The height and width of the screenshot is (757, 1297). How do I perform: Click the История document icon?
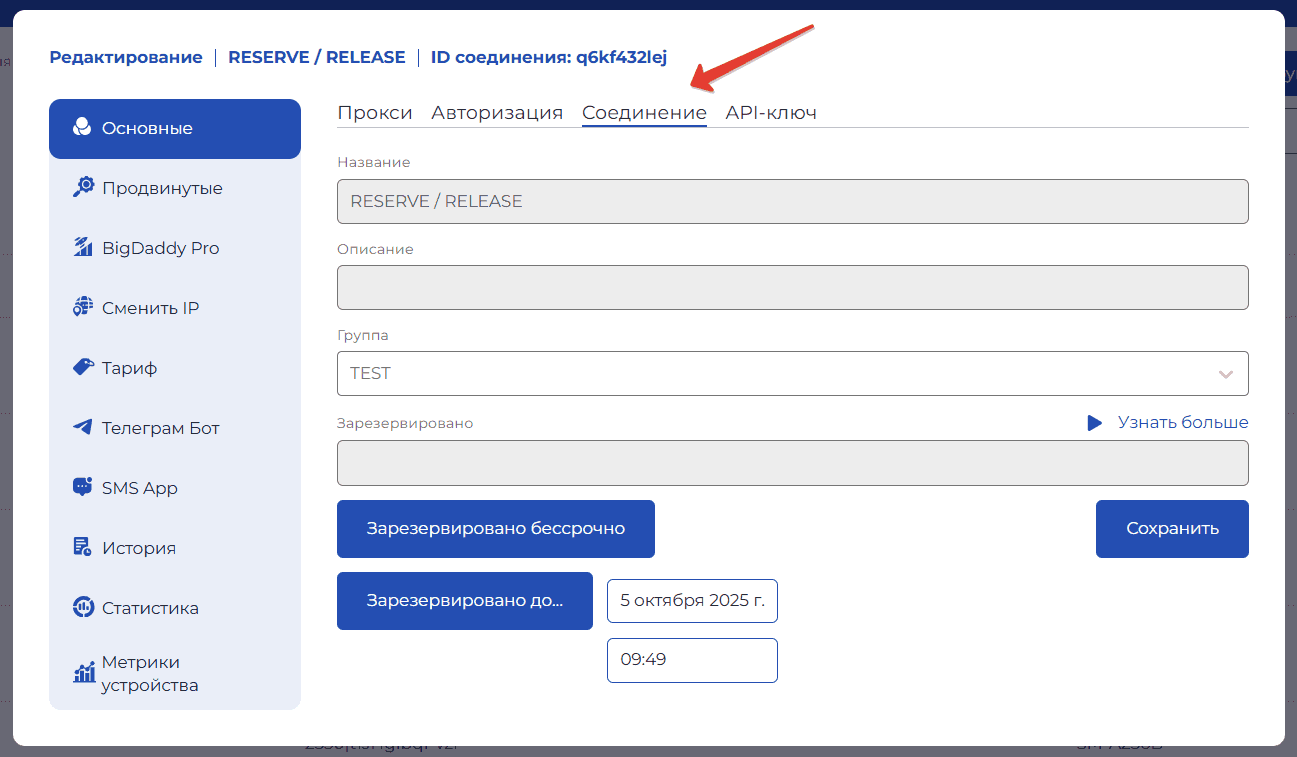tap(83, 548)
